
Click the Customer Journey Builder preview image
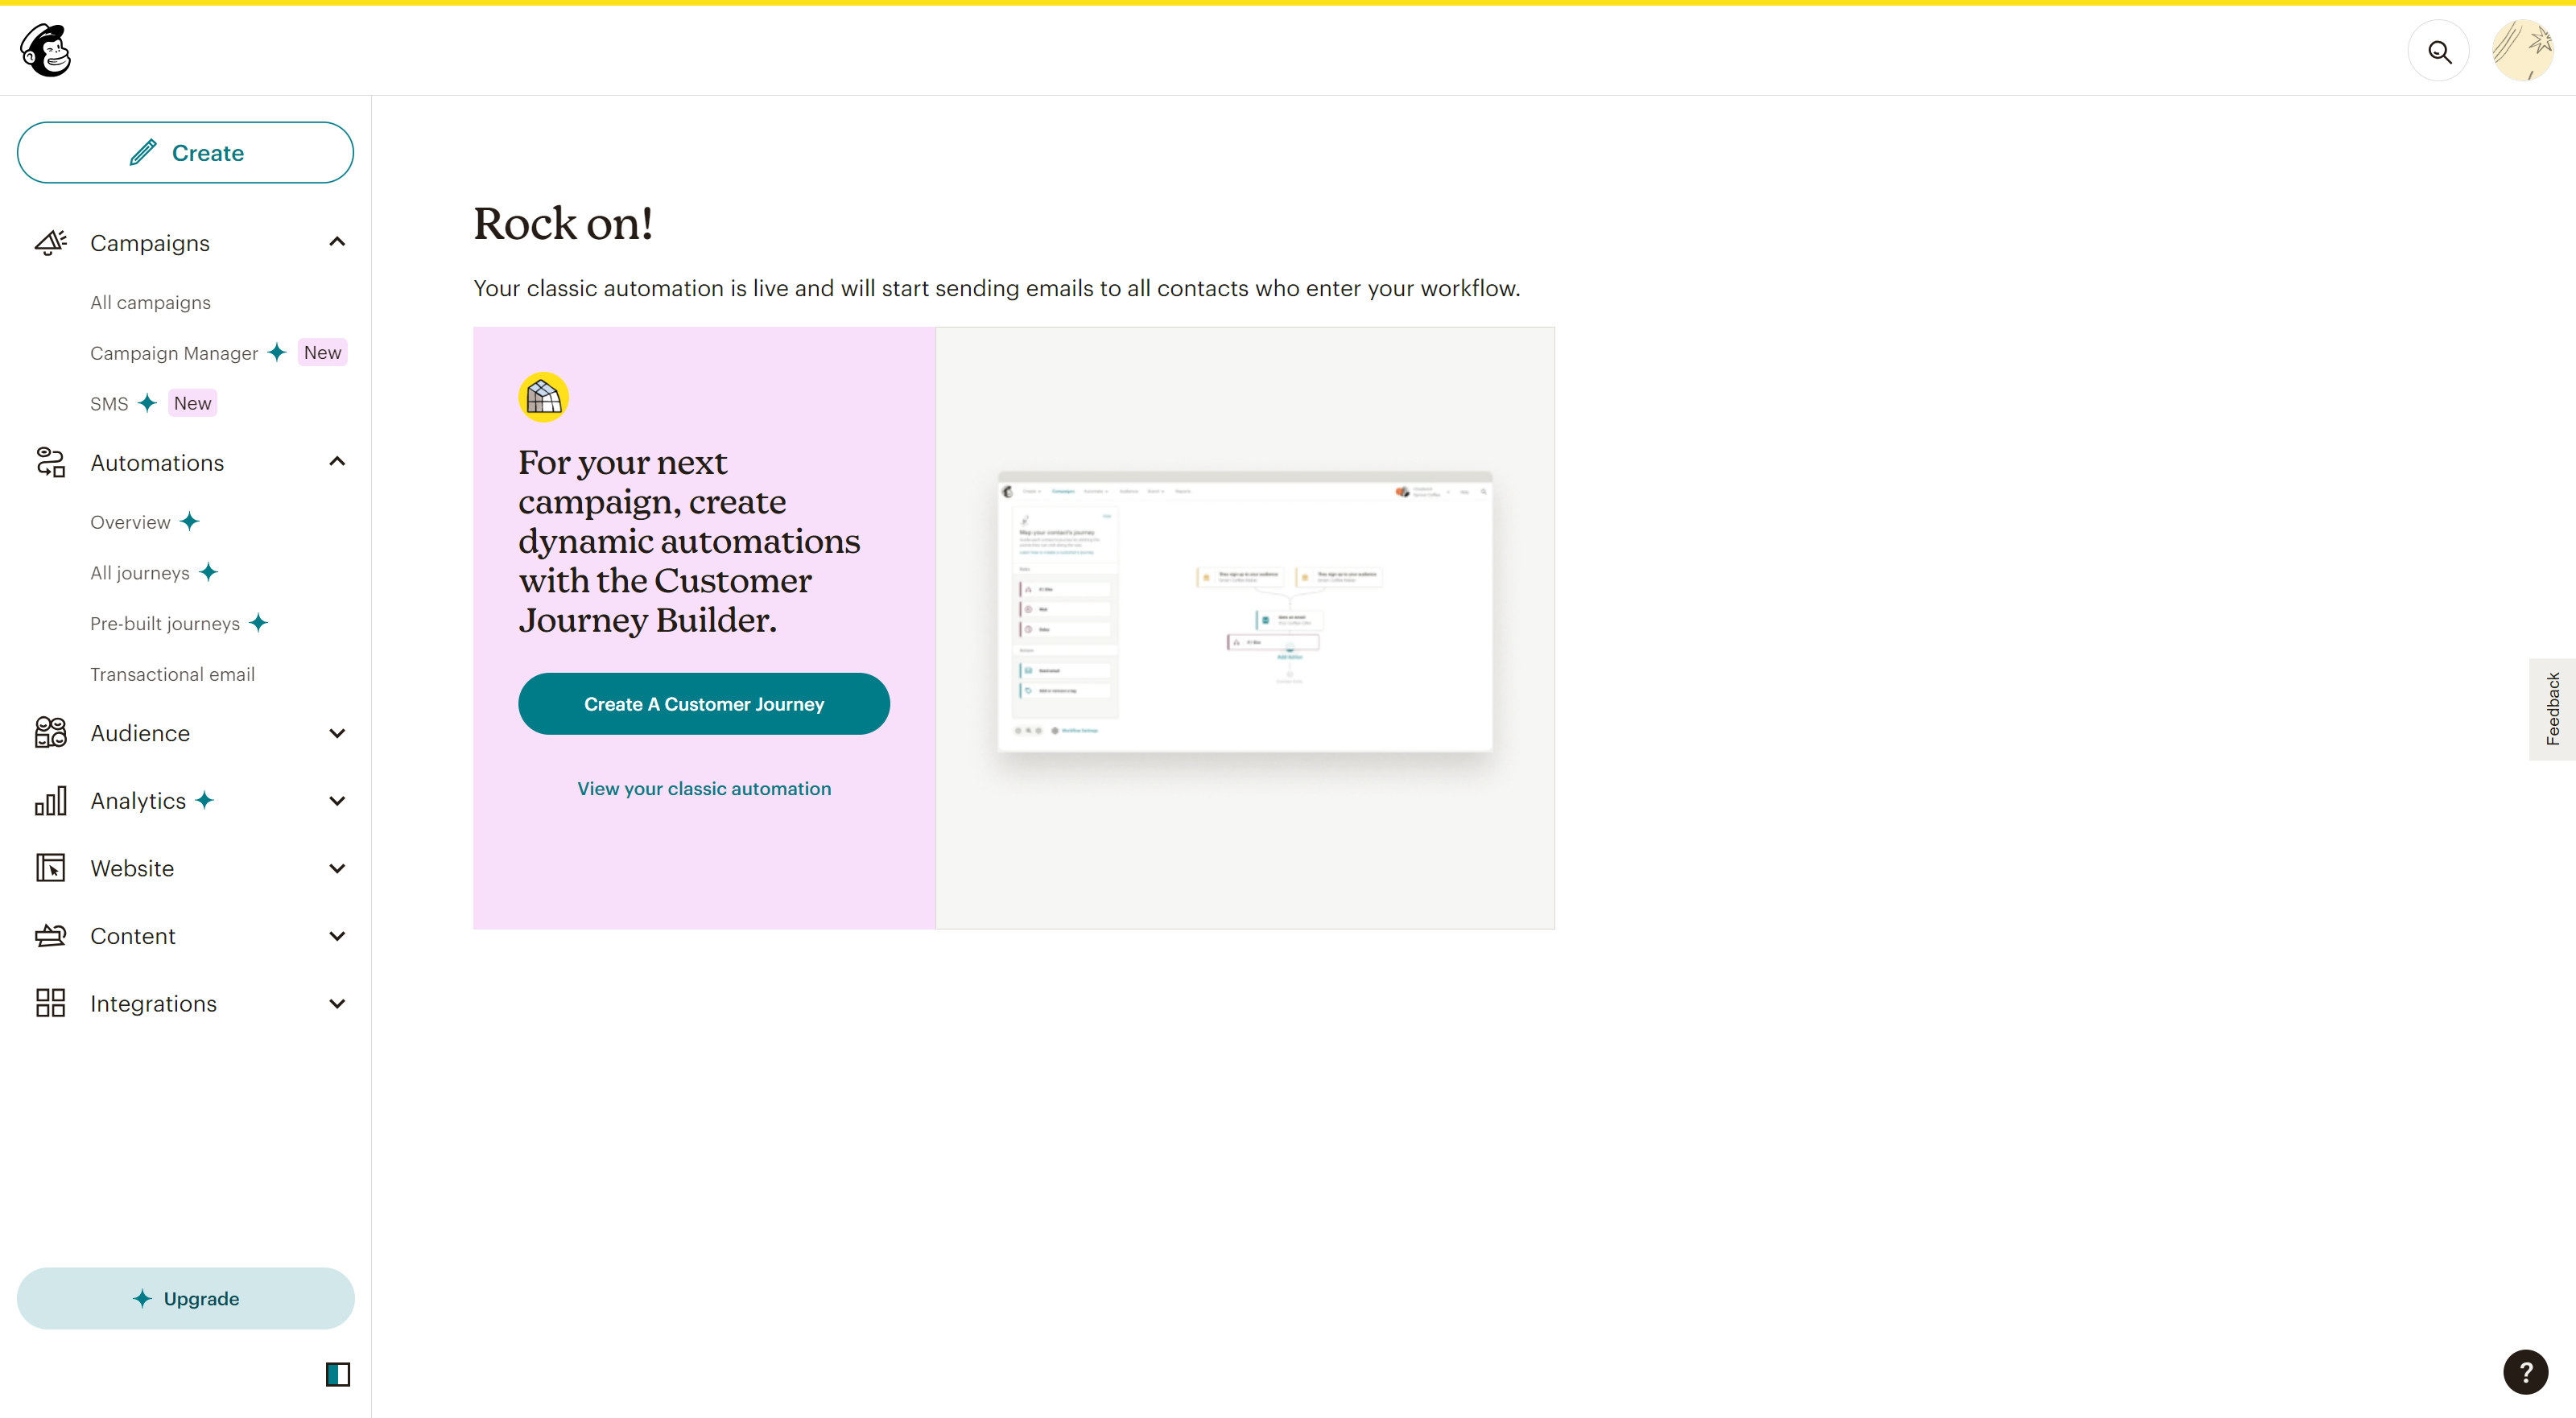point(1244,612)
